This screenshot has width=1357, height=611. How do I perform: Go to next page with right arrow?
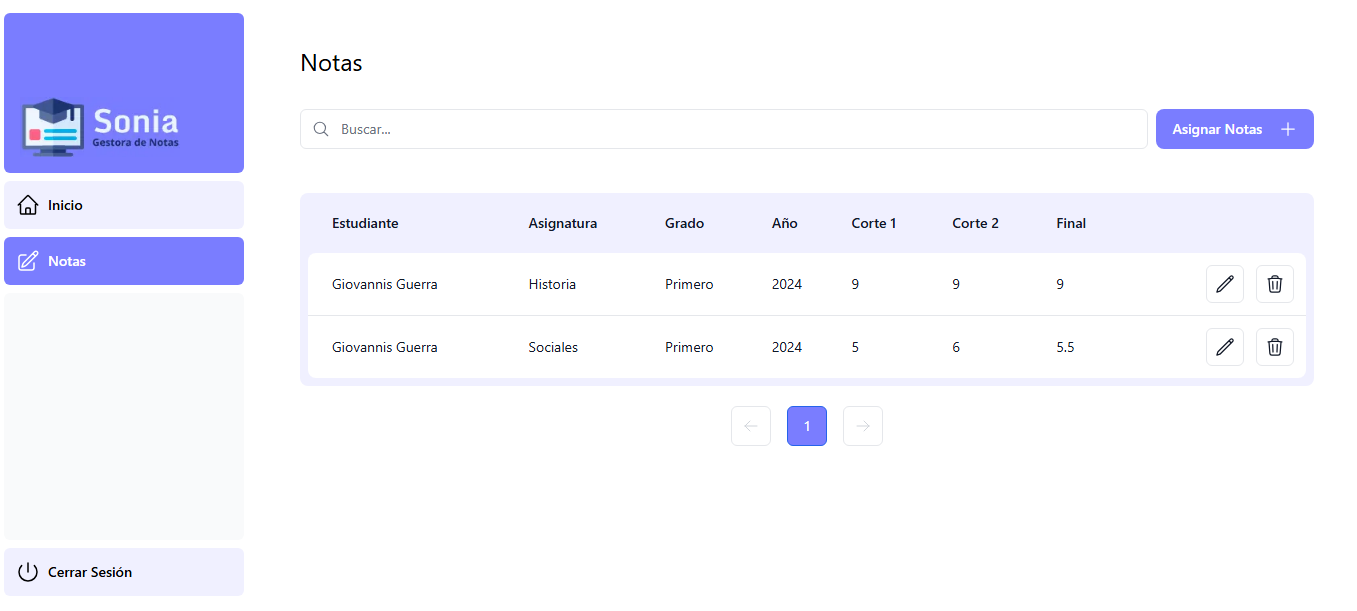click(x=863, y=426)
